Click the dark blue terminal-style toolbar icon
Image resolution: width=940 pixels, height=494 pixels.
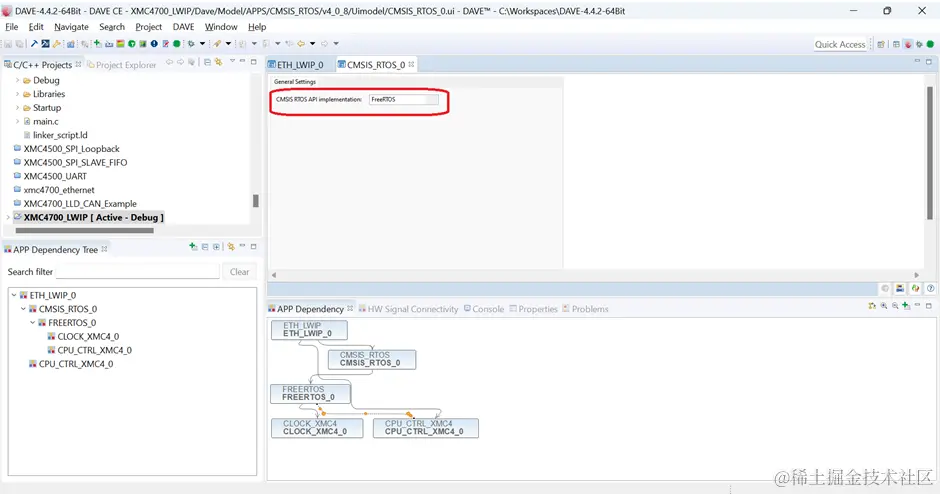(46, 43)
